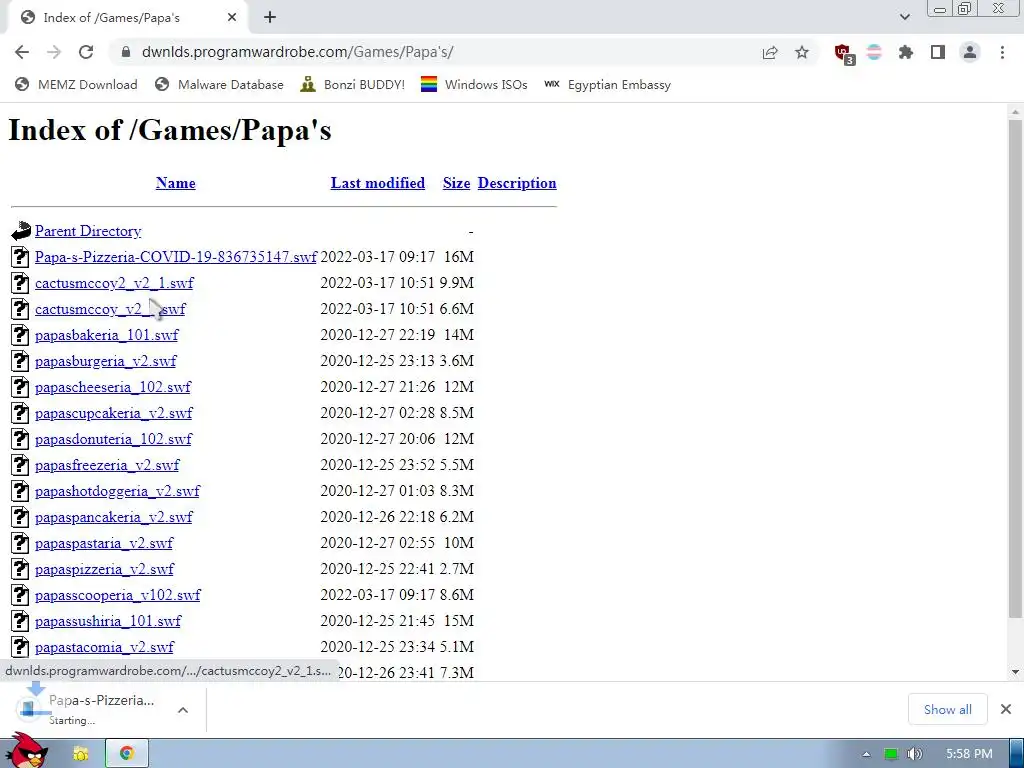Click the striped flag extension icon
Viewport: 1024px width, 768px height.
874,52
